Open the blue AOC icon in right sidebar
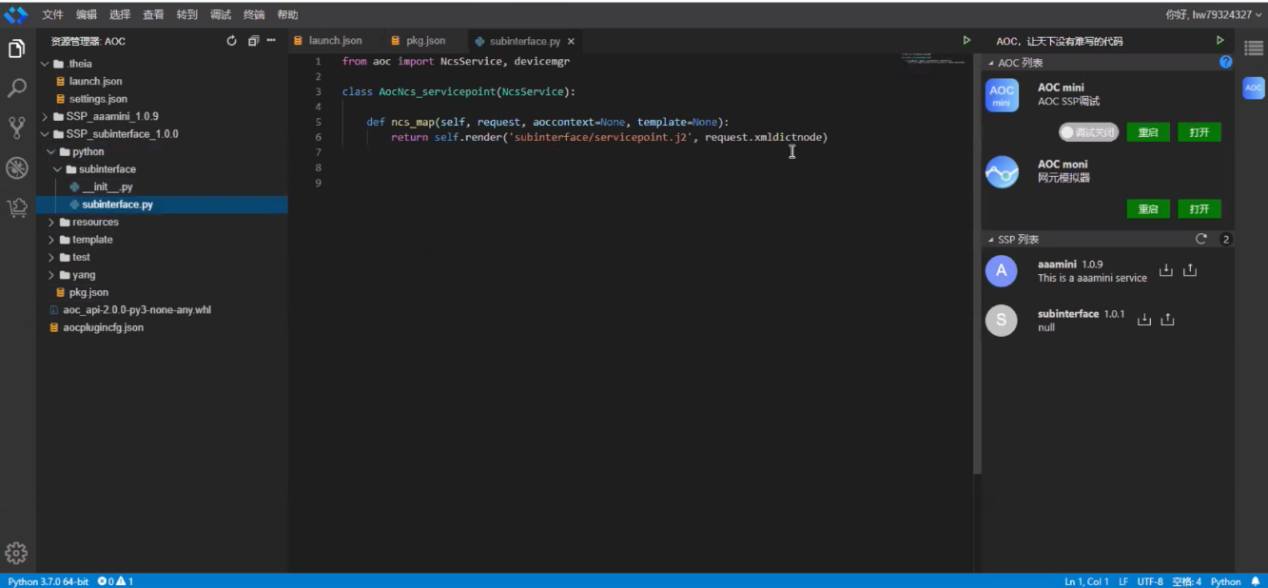This screenshot has height=588, width=1268. 1253,88
